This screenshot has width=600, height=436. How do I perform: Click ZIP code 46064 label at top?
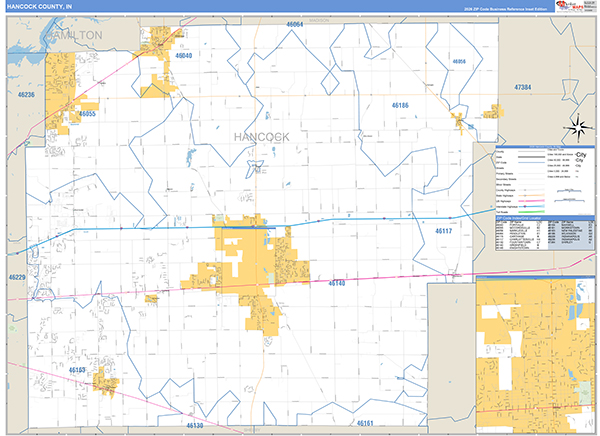(294, 23)
